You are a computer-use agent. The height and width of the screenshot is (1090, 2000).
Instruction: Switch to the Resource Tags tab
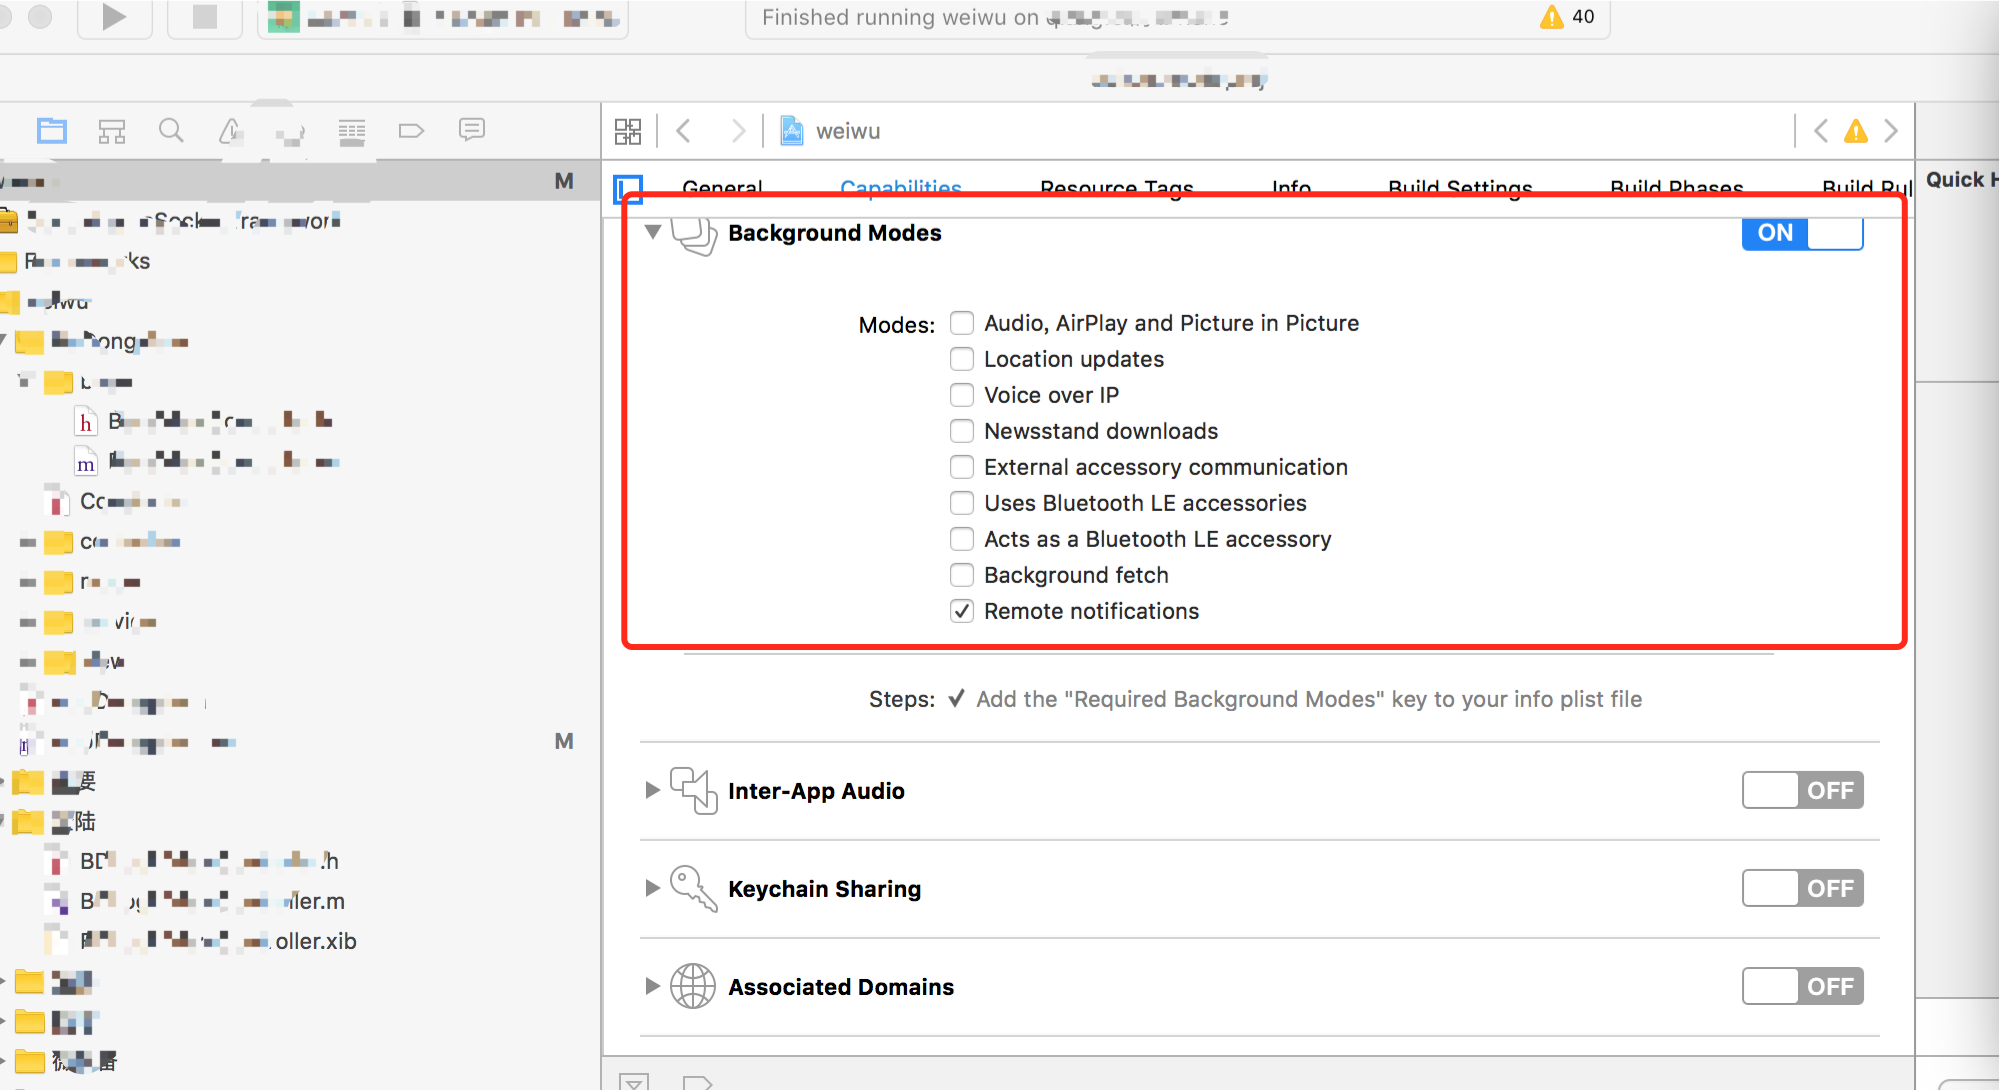click(x=1117, y=188)
